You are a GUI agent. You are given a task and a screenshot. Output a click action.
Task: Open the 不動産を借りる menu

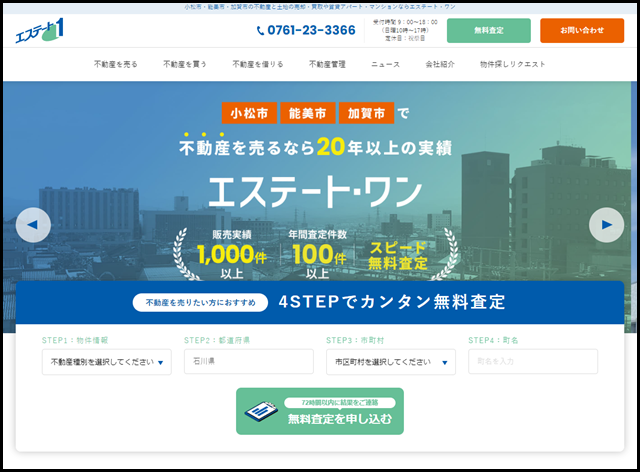click(258, 64)
